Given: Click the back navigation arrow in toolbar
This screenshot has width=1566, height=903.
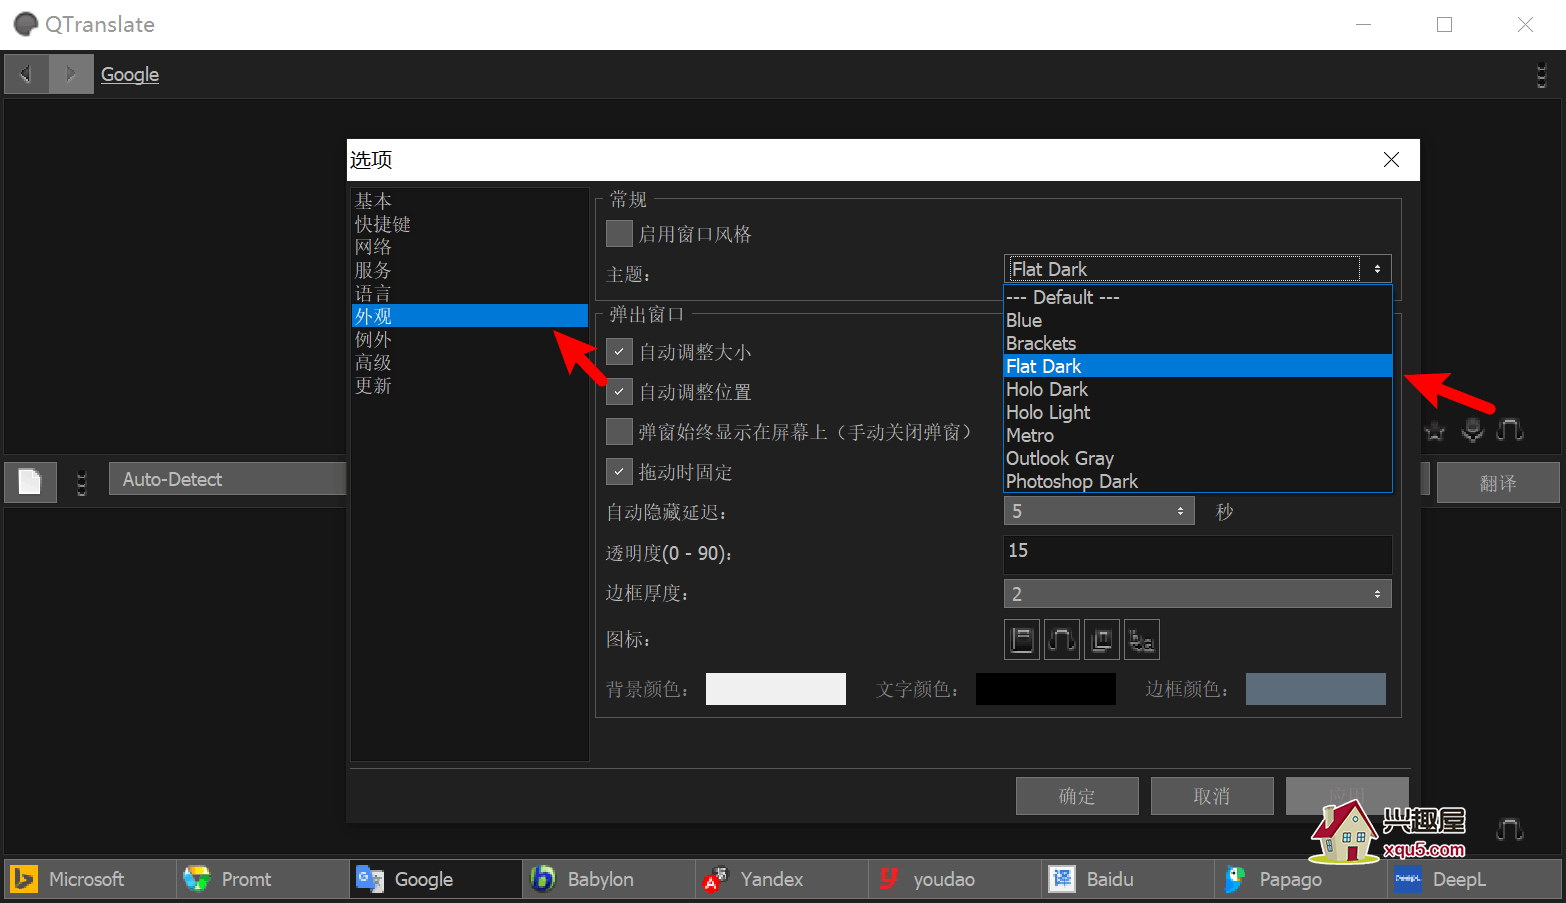Looking at the screenshot, I should (26, 74).
